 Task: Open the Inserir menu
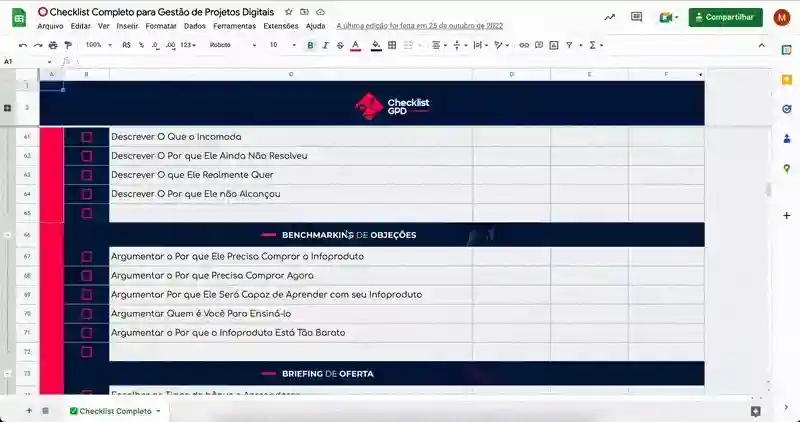pyautogui.click(x=127, y=26)
